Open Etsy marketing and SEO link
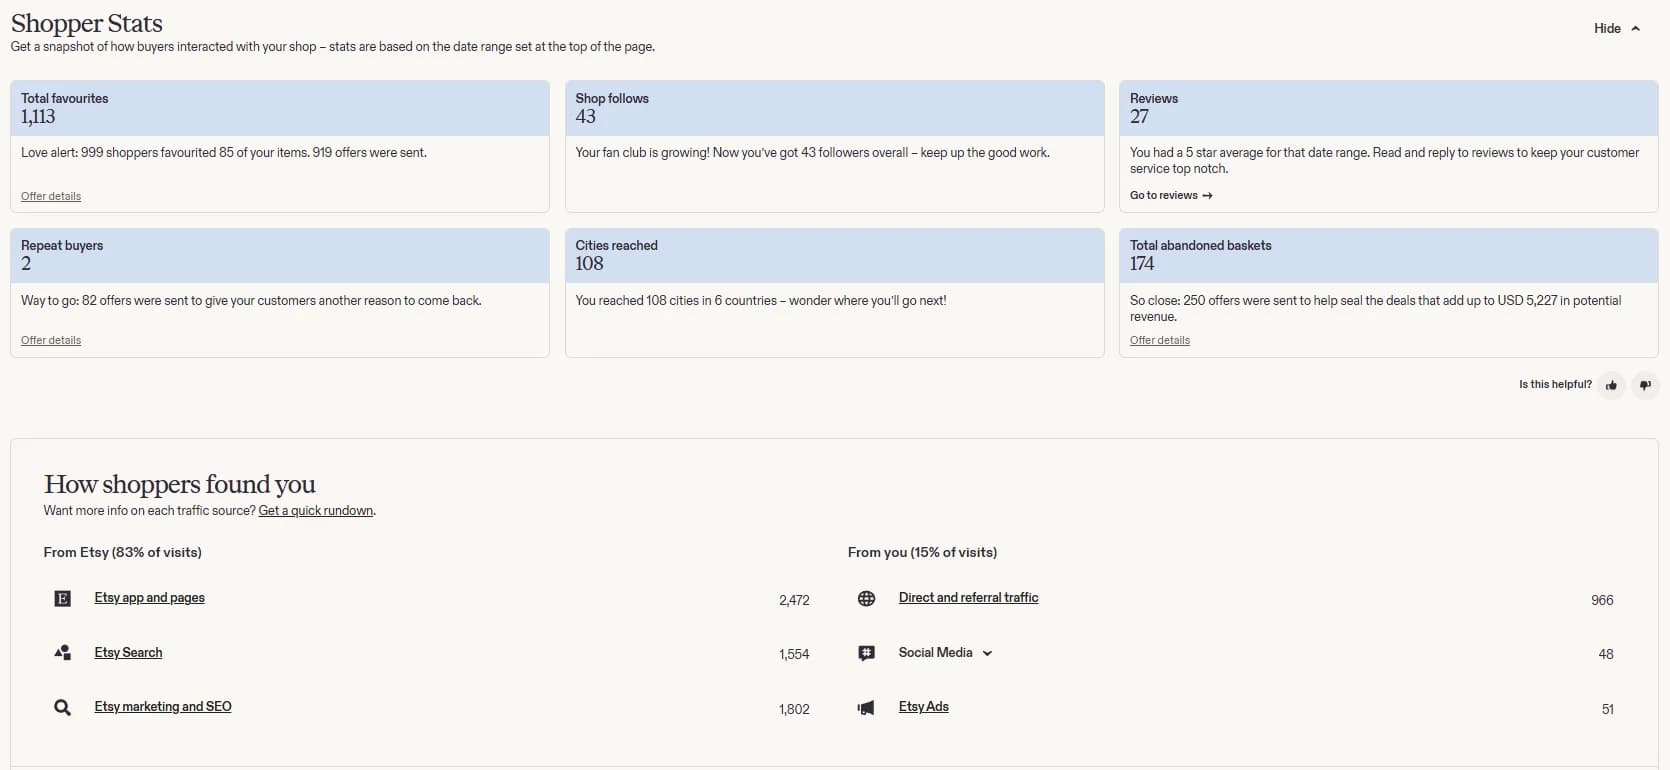 click(x=163, y=707)
